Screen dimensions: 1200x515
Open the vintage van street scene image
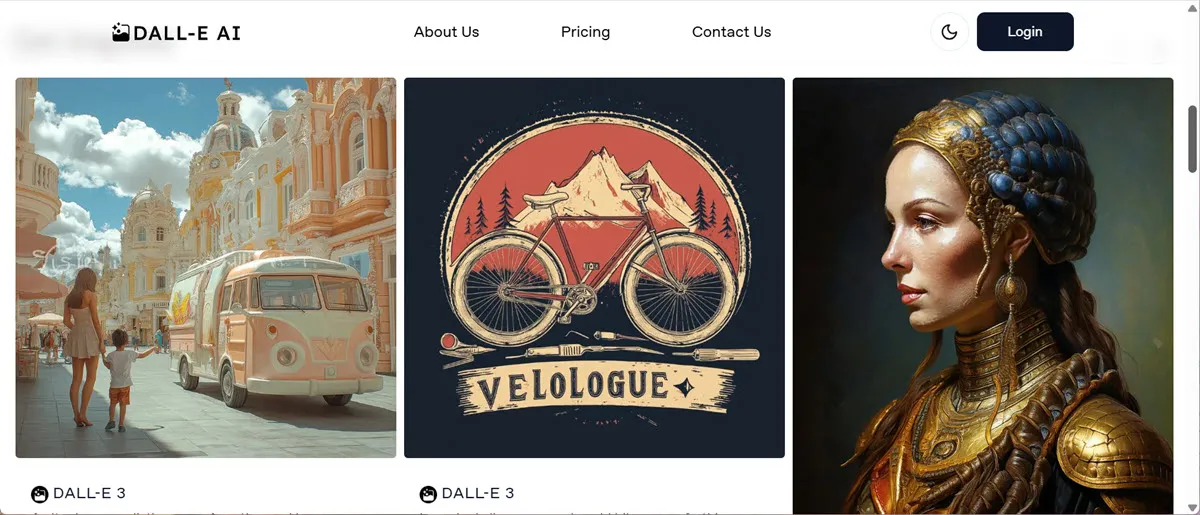[x=206, y=267]
